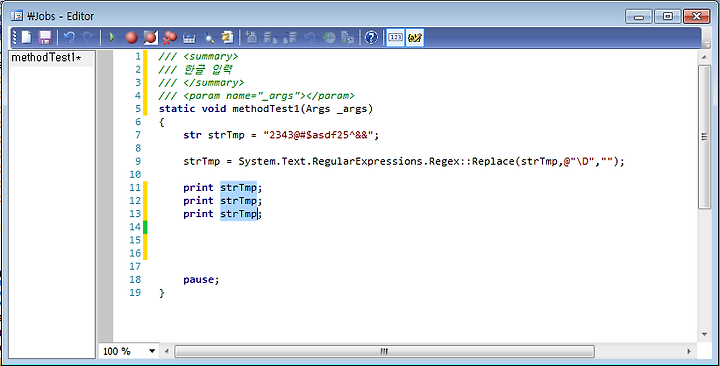Screen dimensions: 720x366
Task: Enable or disable breakpoint icon
Action: click(x=151, y=37)
